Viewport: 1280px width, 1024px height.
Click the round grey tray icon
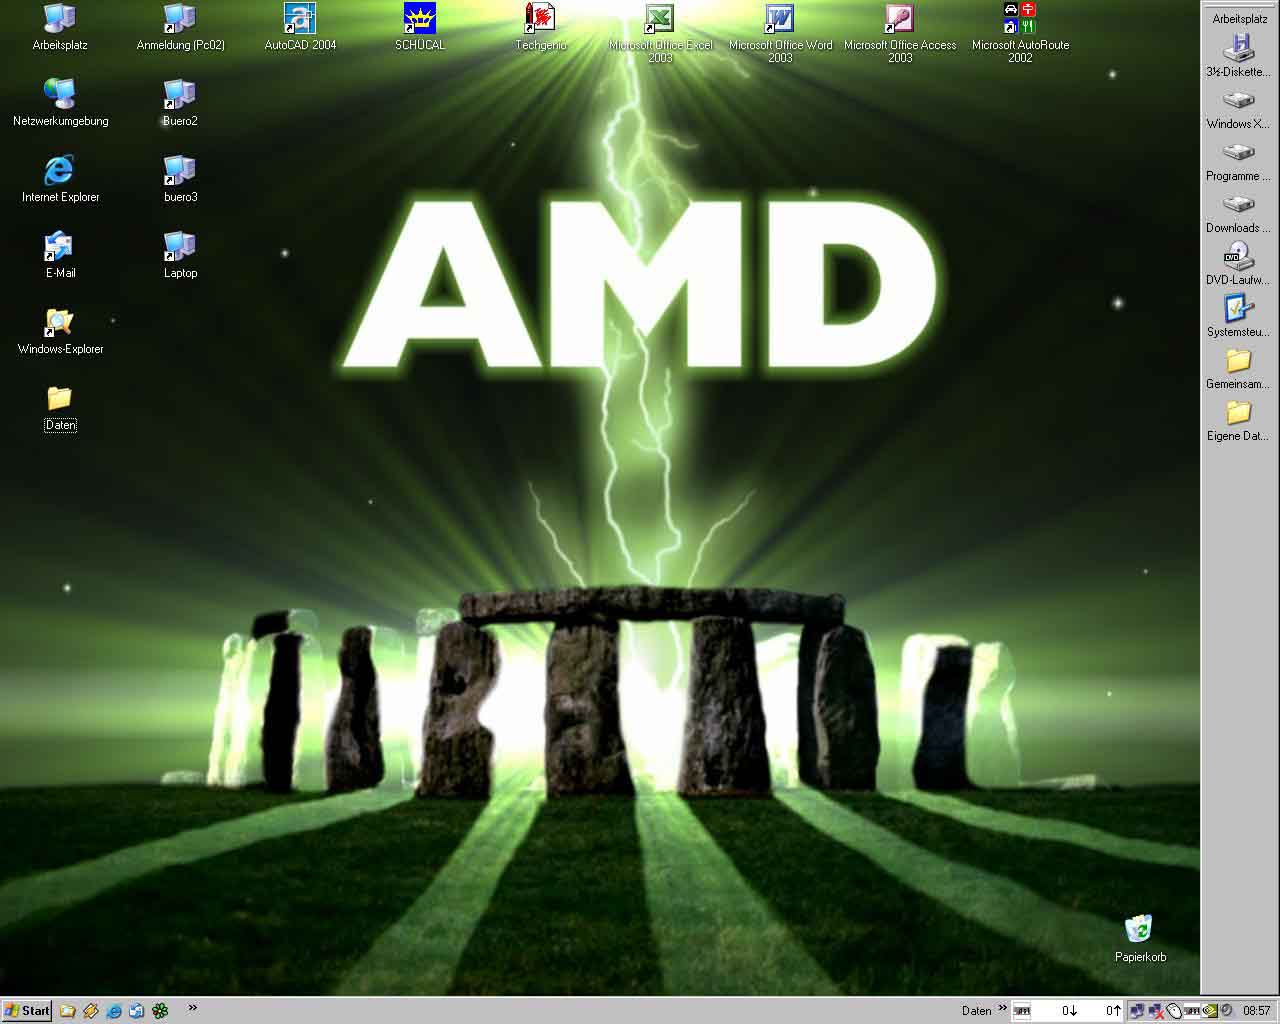[1226, 1010]
